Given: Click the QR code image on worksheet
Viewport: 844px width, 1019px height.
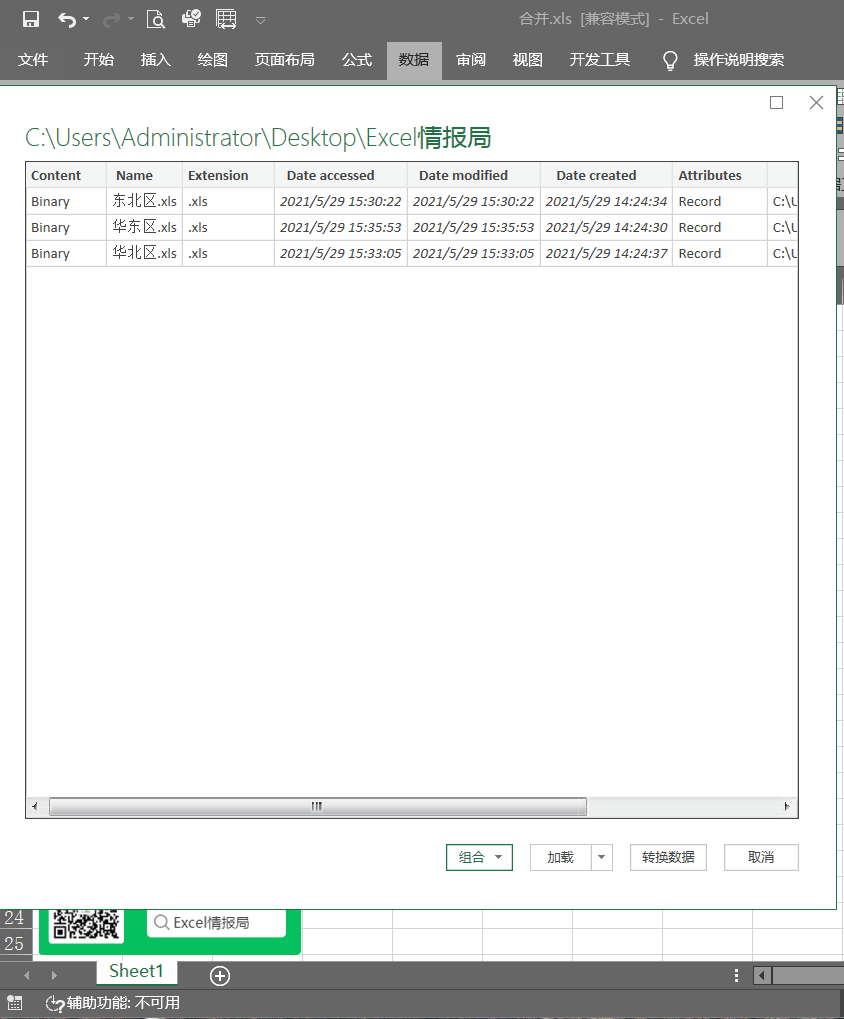Looking at the screenshot, I should [86, 925].
